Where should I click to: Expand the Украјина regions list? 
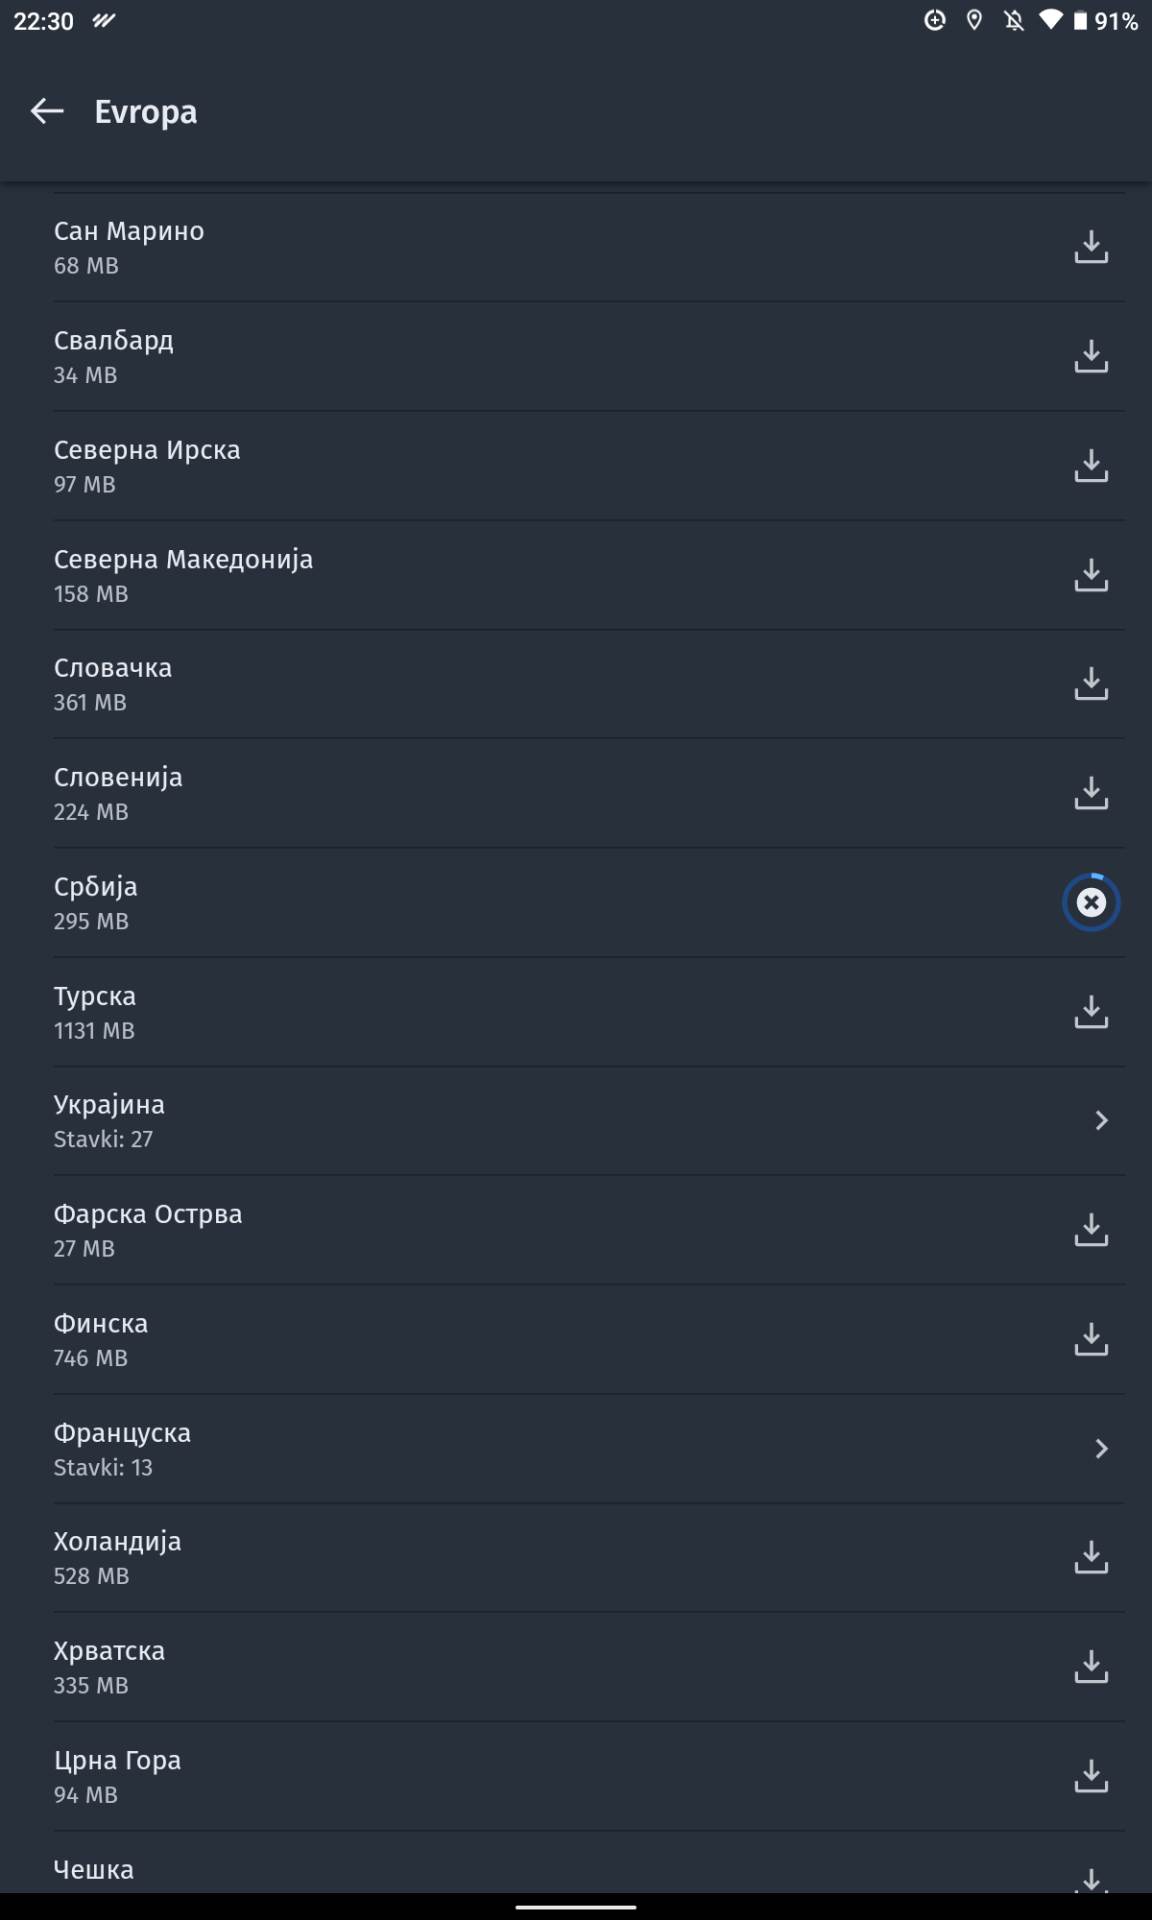point(1101,1121)
